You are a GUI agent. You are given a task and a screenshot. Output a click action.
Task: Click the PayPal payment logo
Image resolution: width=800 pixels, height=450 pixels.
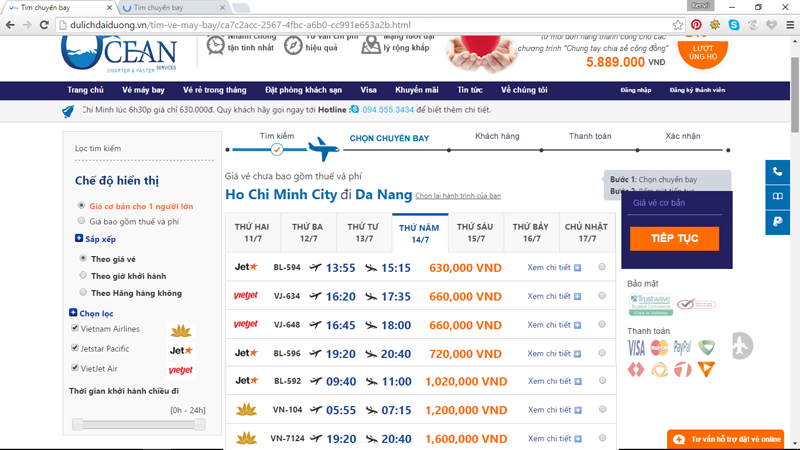pos(682,347)
